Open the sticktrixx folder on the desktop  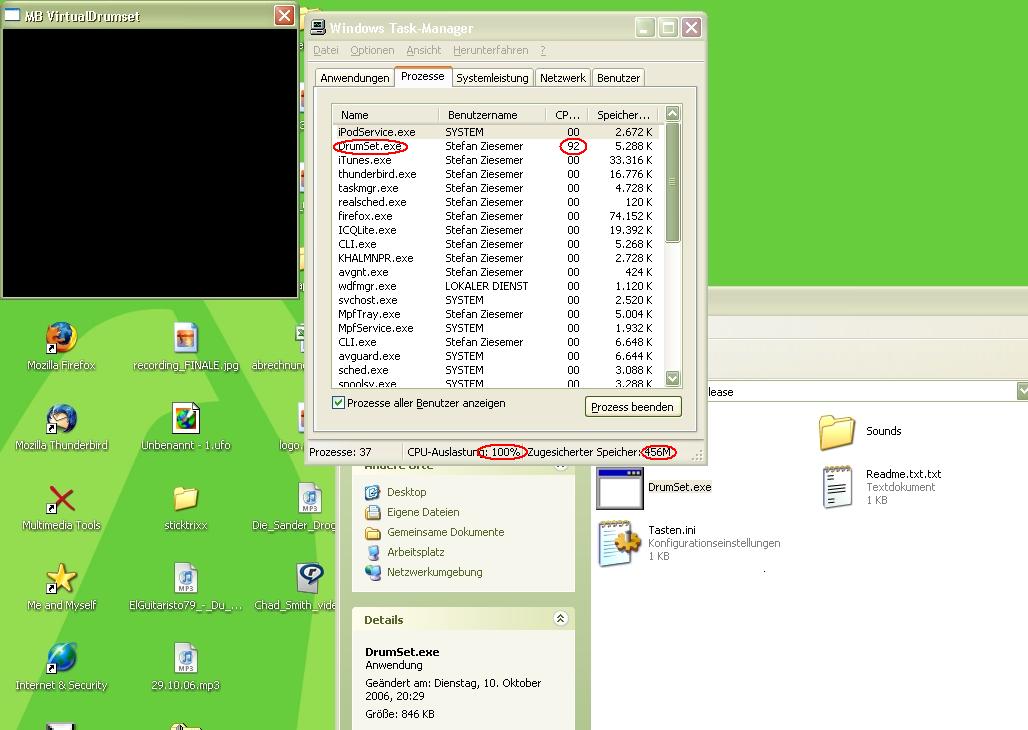pyautogui.click(x=185, y=500)
